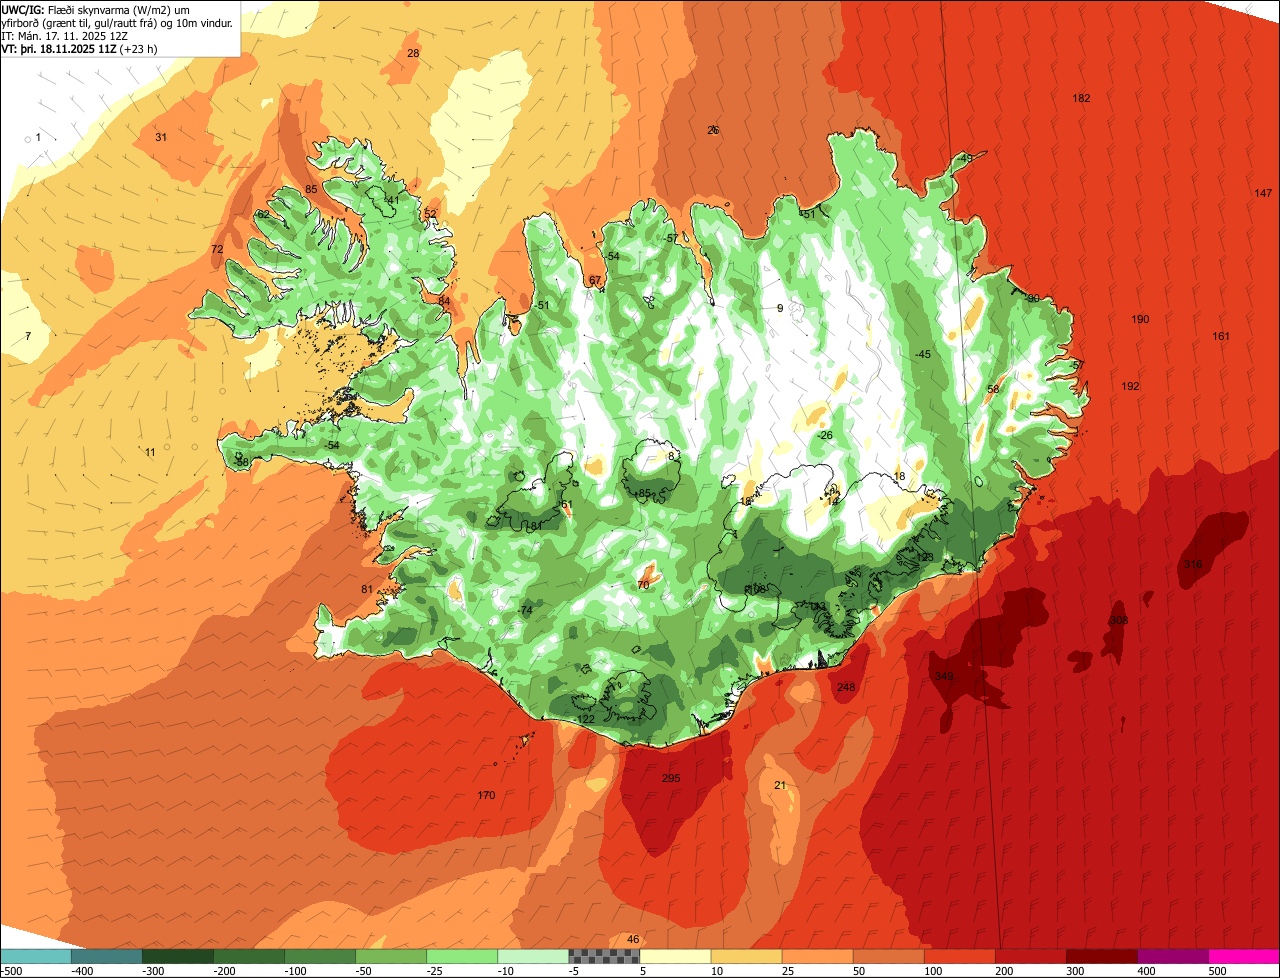Select the -100 to -50 green legend swatch
Screen dimensions: 1280x978
coord(320,956)
